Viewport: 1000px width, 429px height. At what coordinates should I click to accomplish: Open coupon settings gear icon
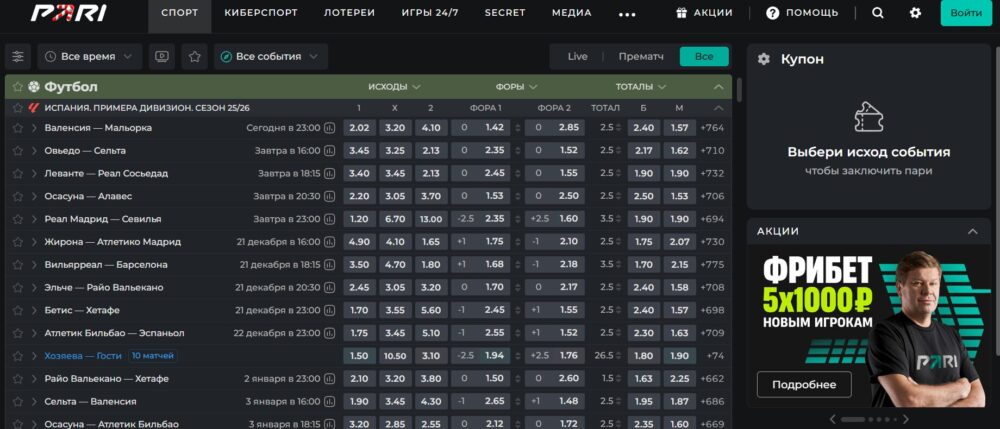point(763,59)
